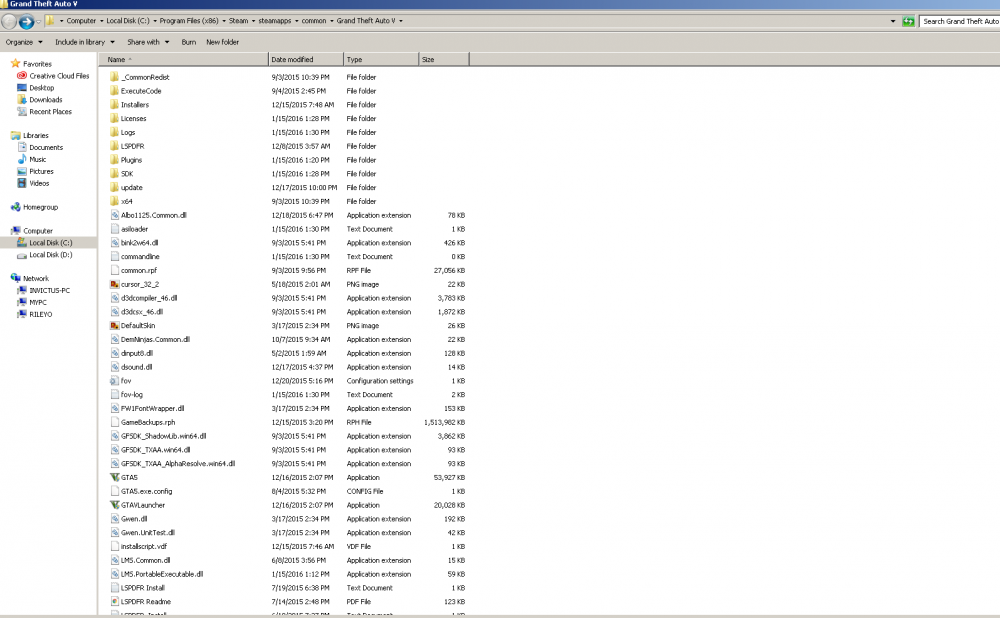1000x618 pixels.
Task: Click the Creative Cloud Files icon
Action: pyautogui.click(x=22, y=75)
